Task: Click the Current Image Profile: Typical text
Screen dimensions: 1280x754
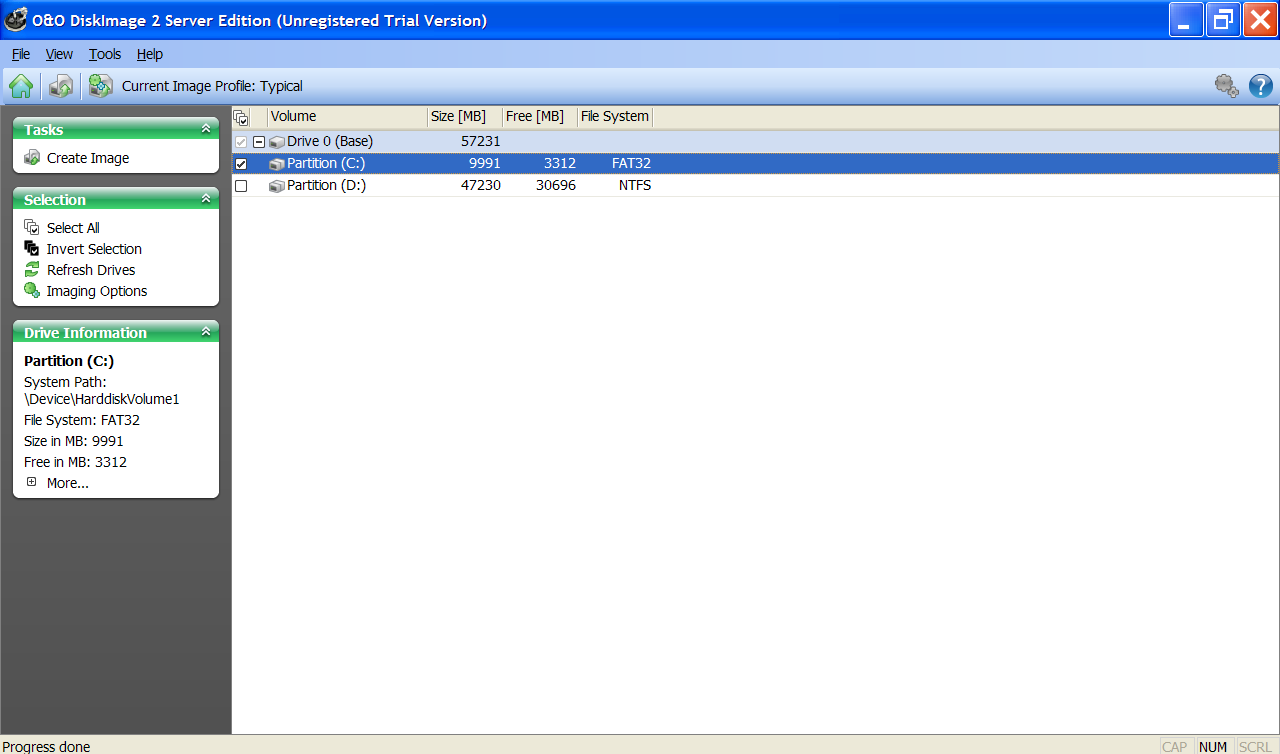Action: coord(212,86)
